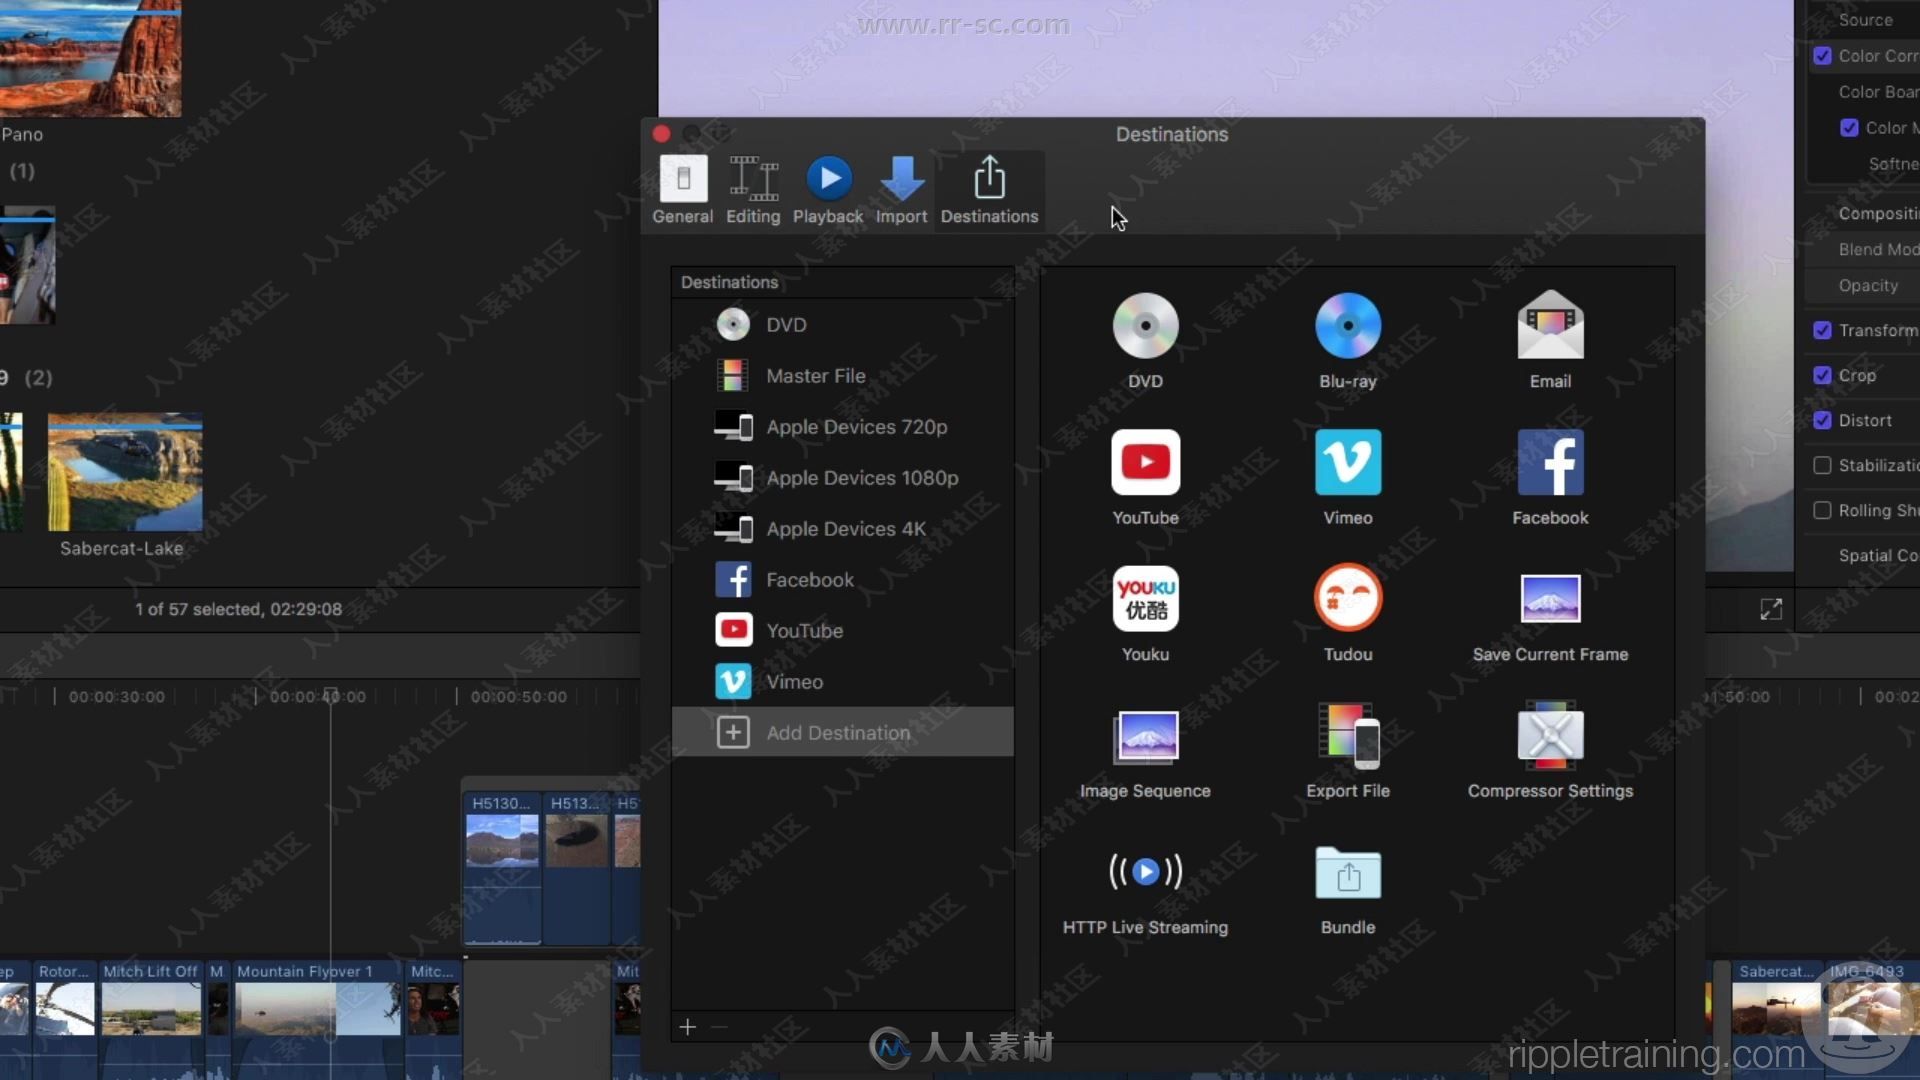Enable the Rolling Shutter checkbox

click(1823, 510)
